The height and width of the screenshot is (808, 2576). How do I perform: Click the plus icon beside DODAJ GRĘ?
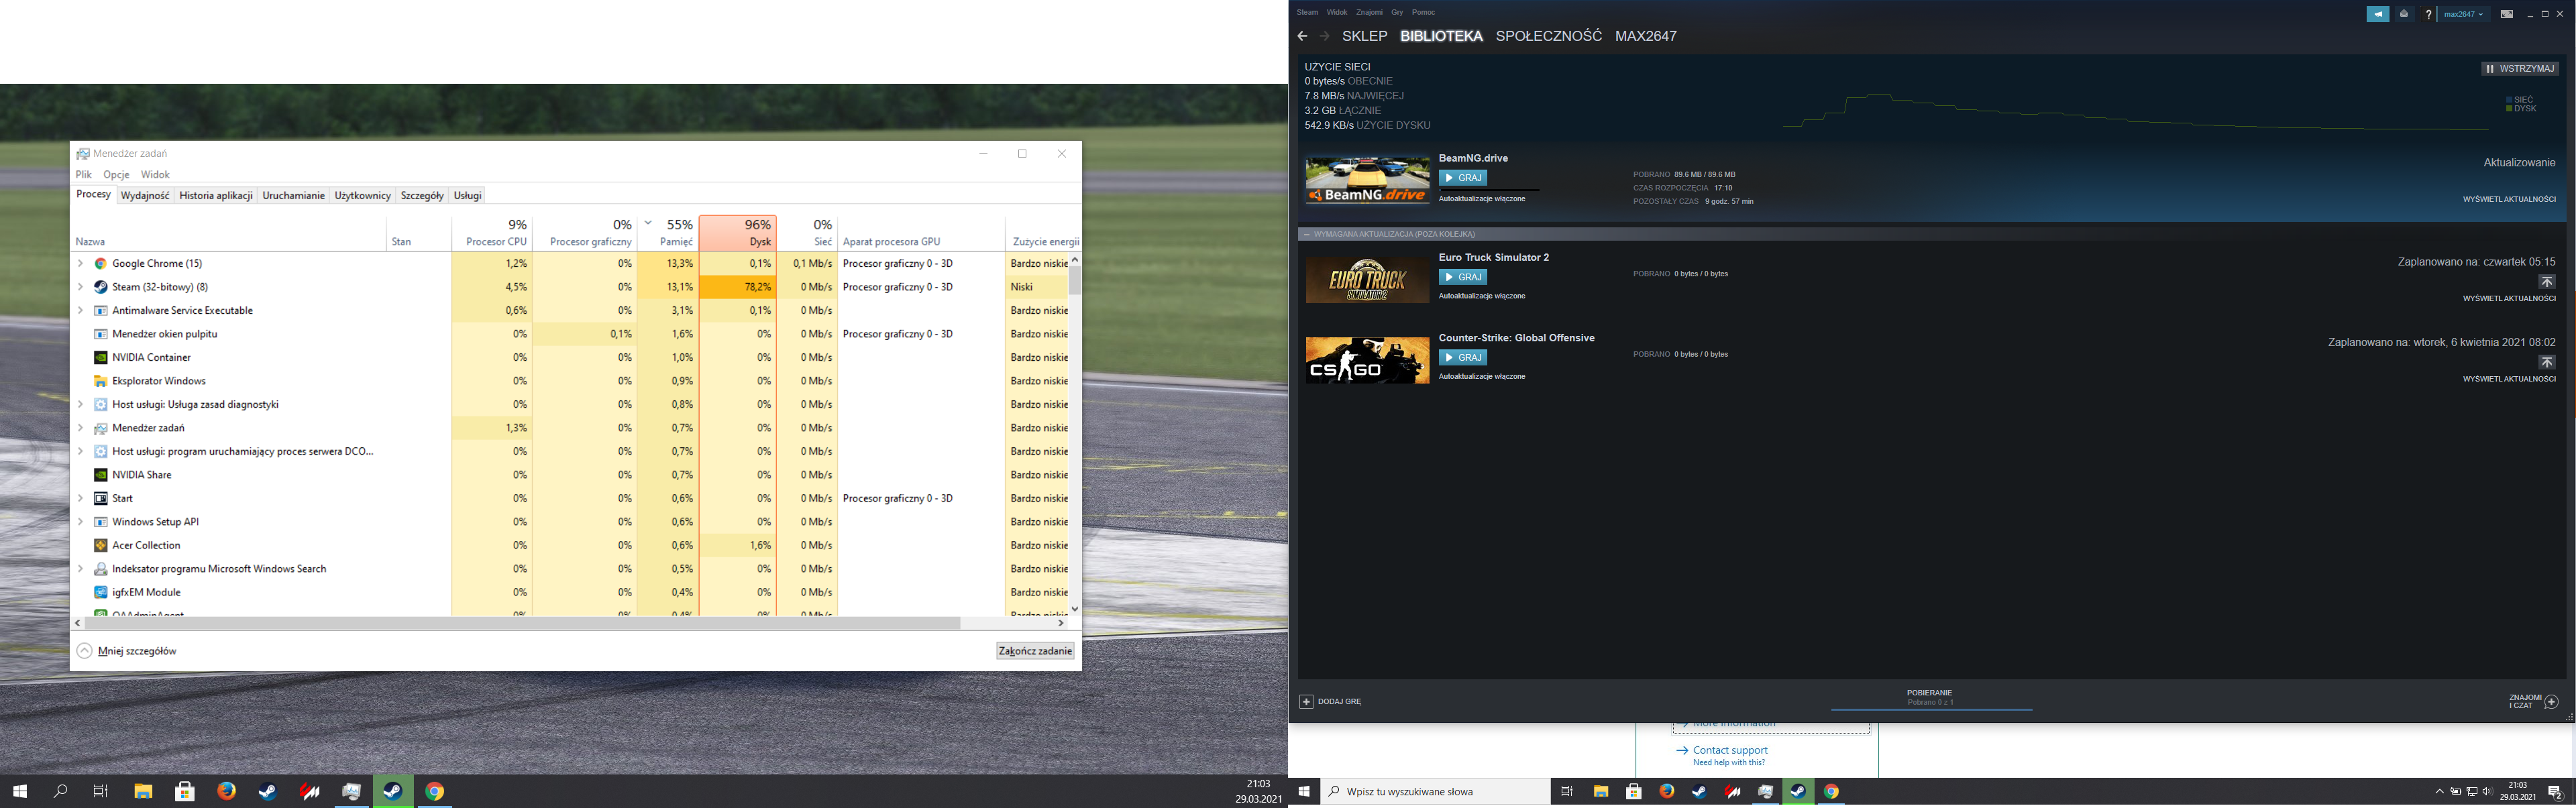(1306, 702)
